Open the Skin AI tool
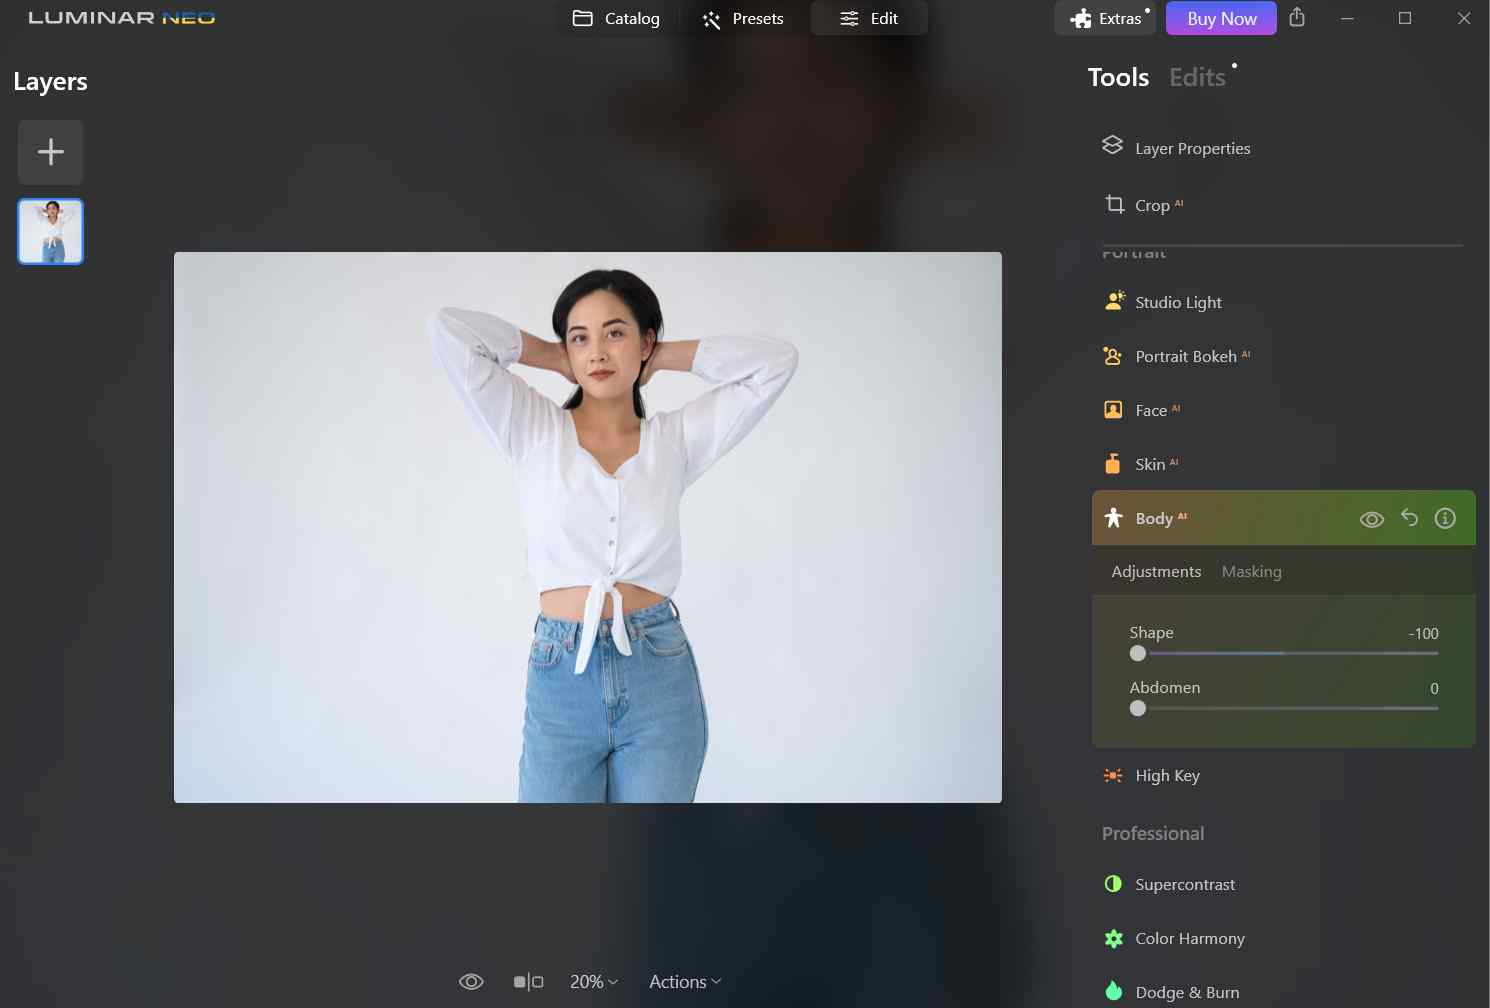Image resolution: width=1490 pixels, height=1008 pixels. click(x=1149, y=464)
